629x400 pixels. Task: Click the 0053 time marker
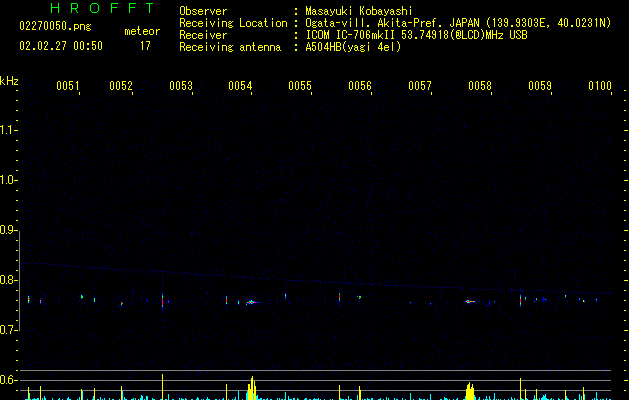(x=181, y=86)
